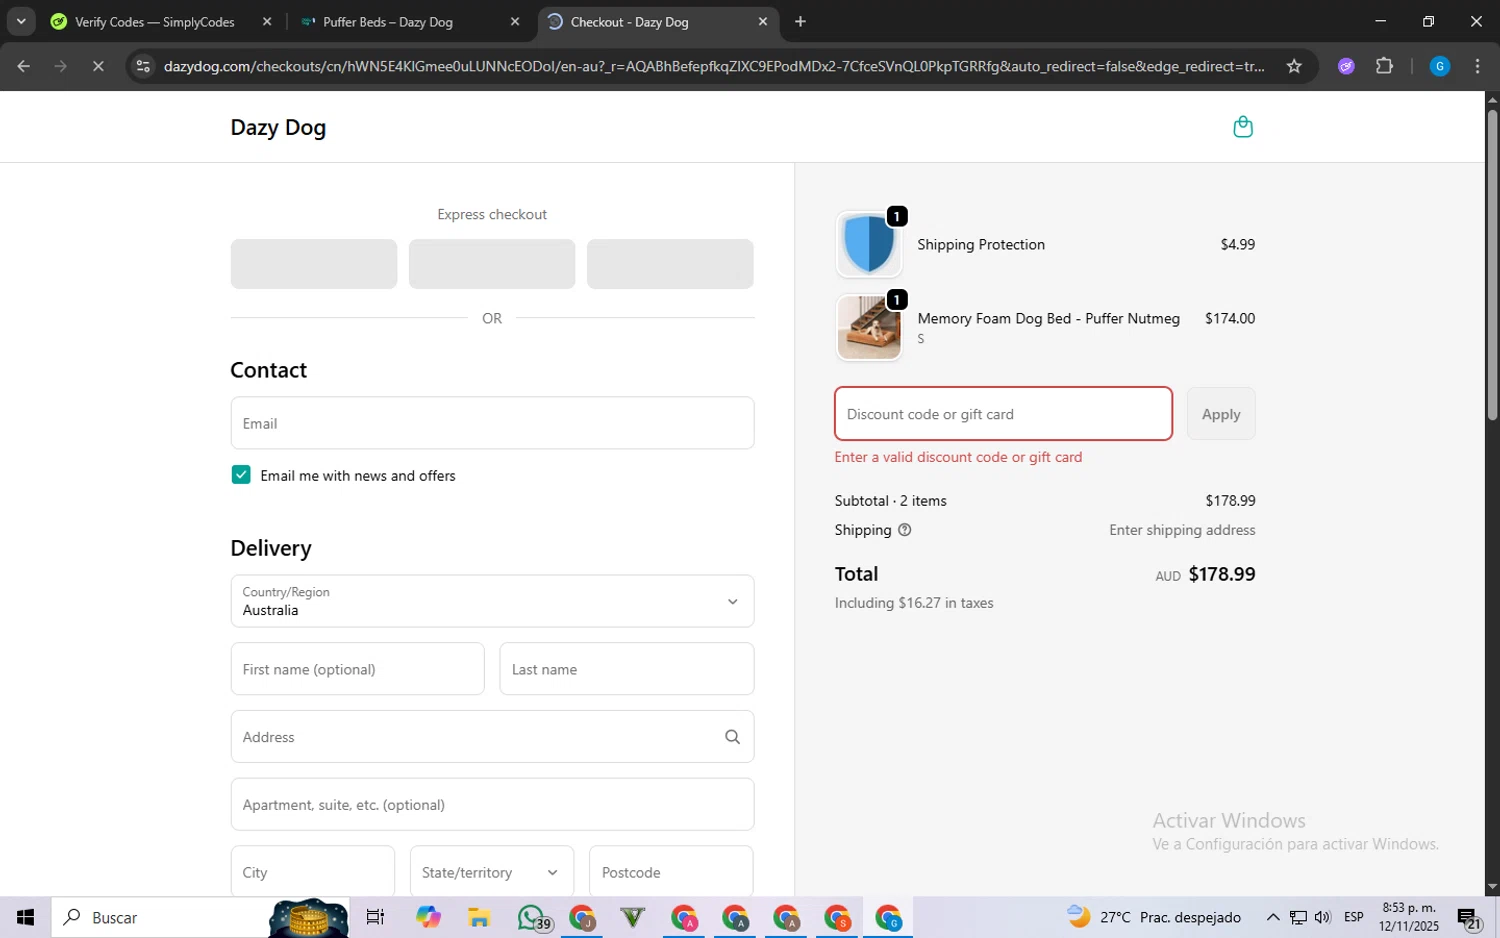View site information icon in address bar

point(143,66)
